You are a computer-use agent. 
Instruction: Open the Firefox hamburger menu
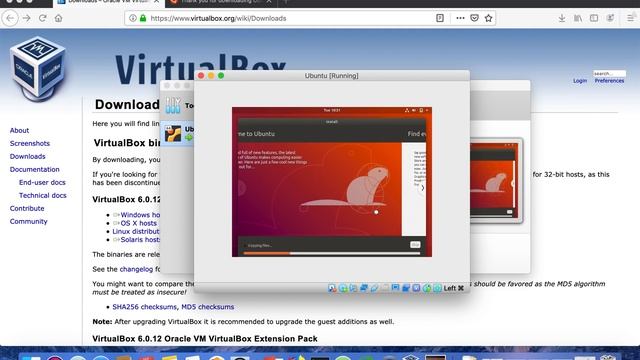pyautogui.click(x=631, y=18)
